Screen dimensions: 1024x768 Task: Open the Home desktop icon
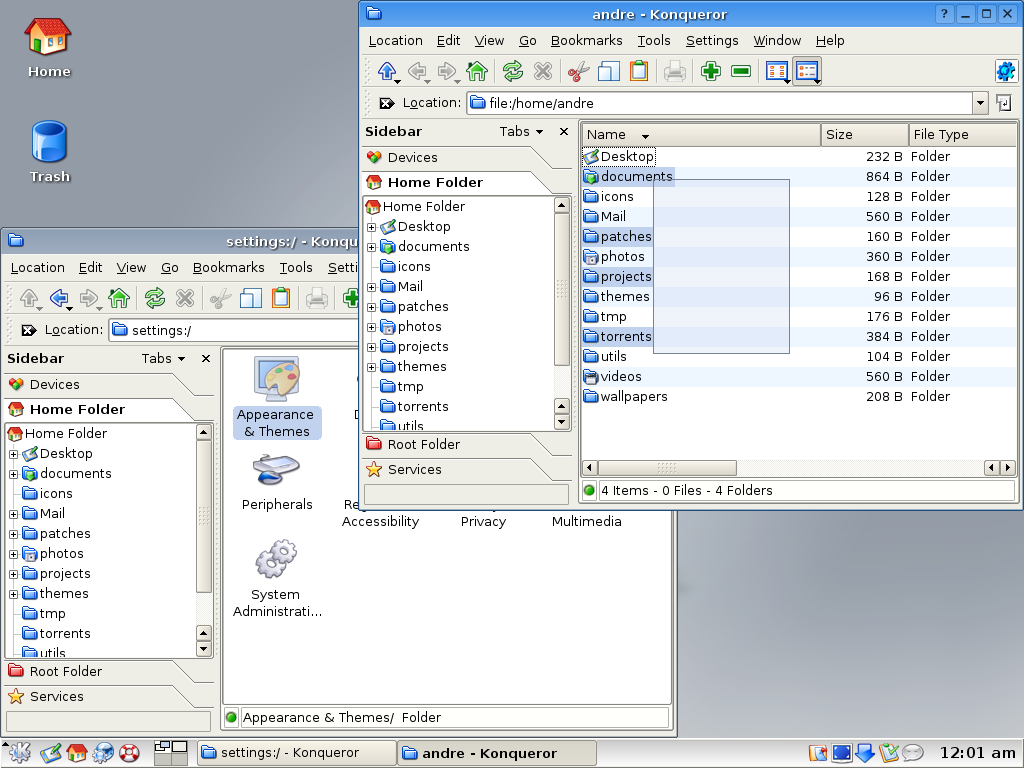48,47
